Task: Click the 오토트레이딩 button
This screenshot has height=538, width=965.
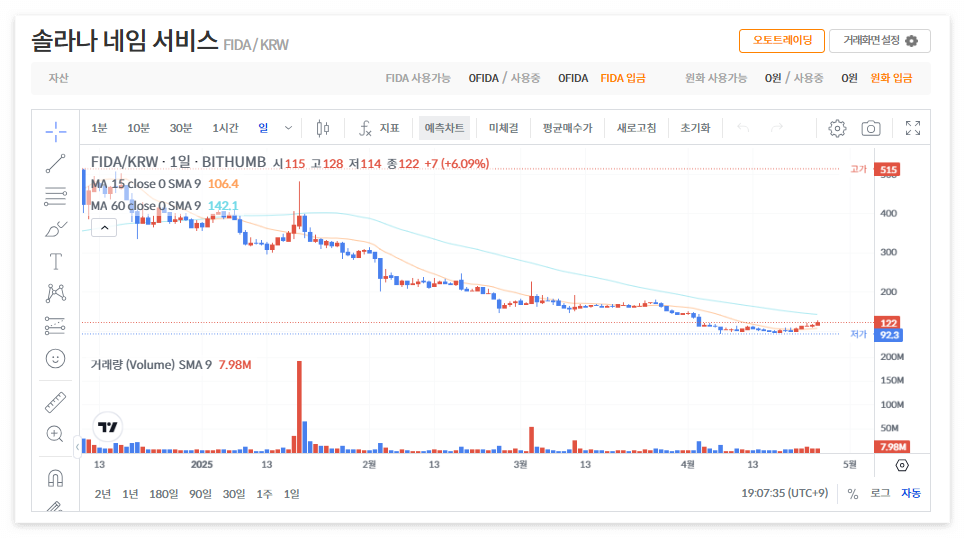Action: pos(782,41)
